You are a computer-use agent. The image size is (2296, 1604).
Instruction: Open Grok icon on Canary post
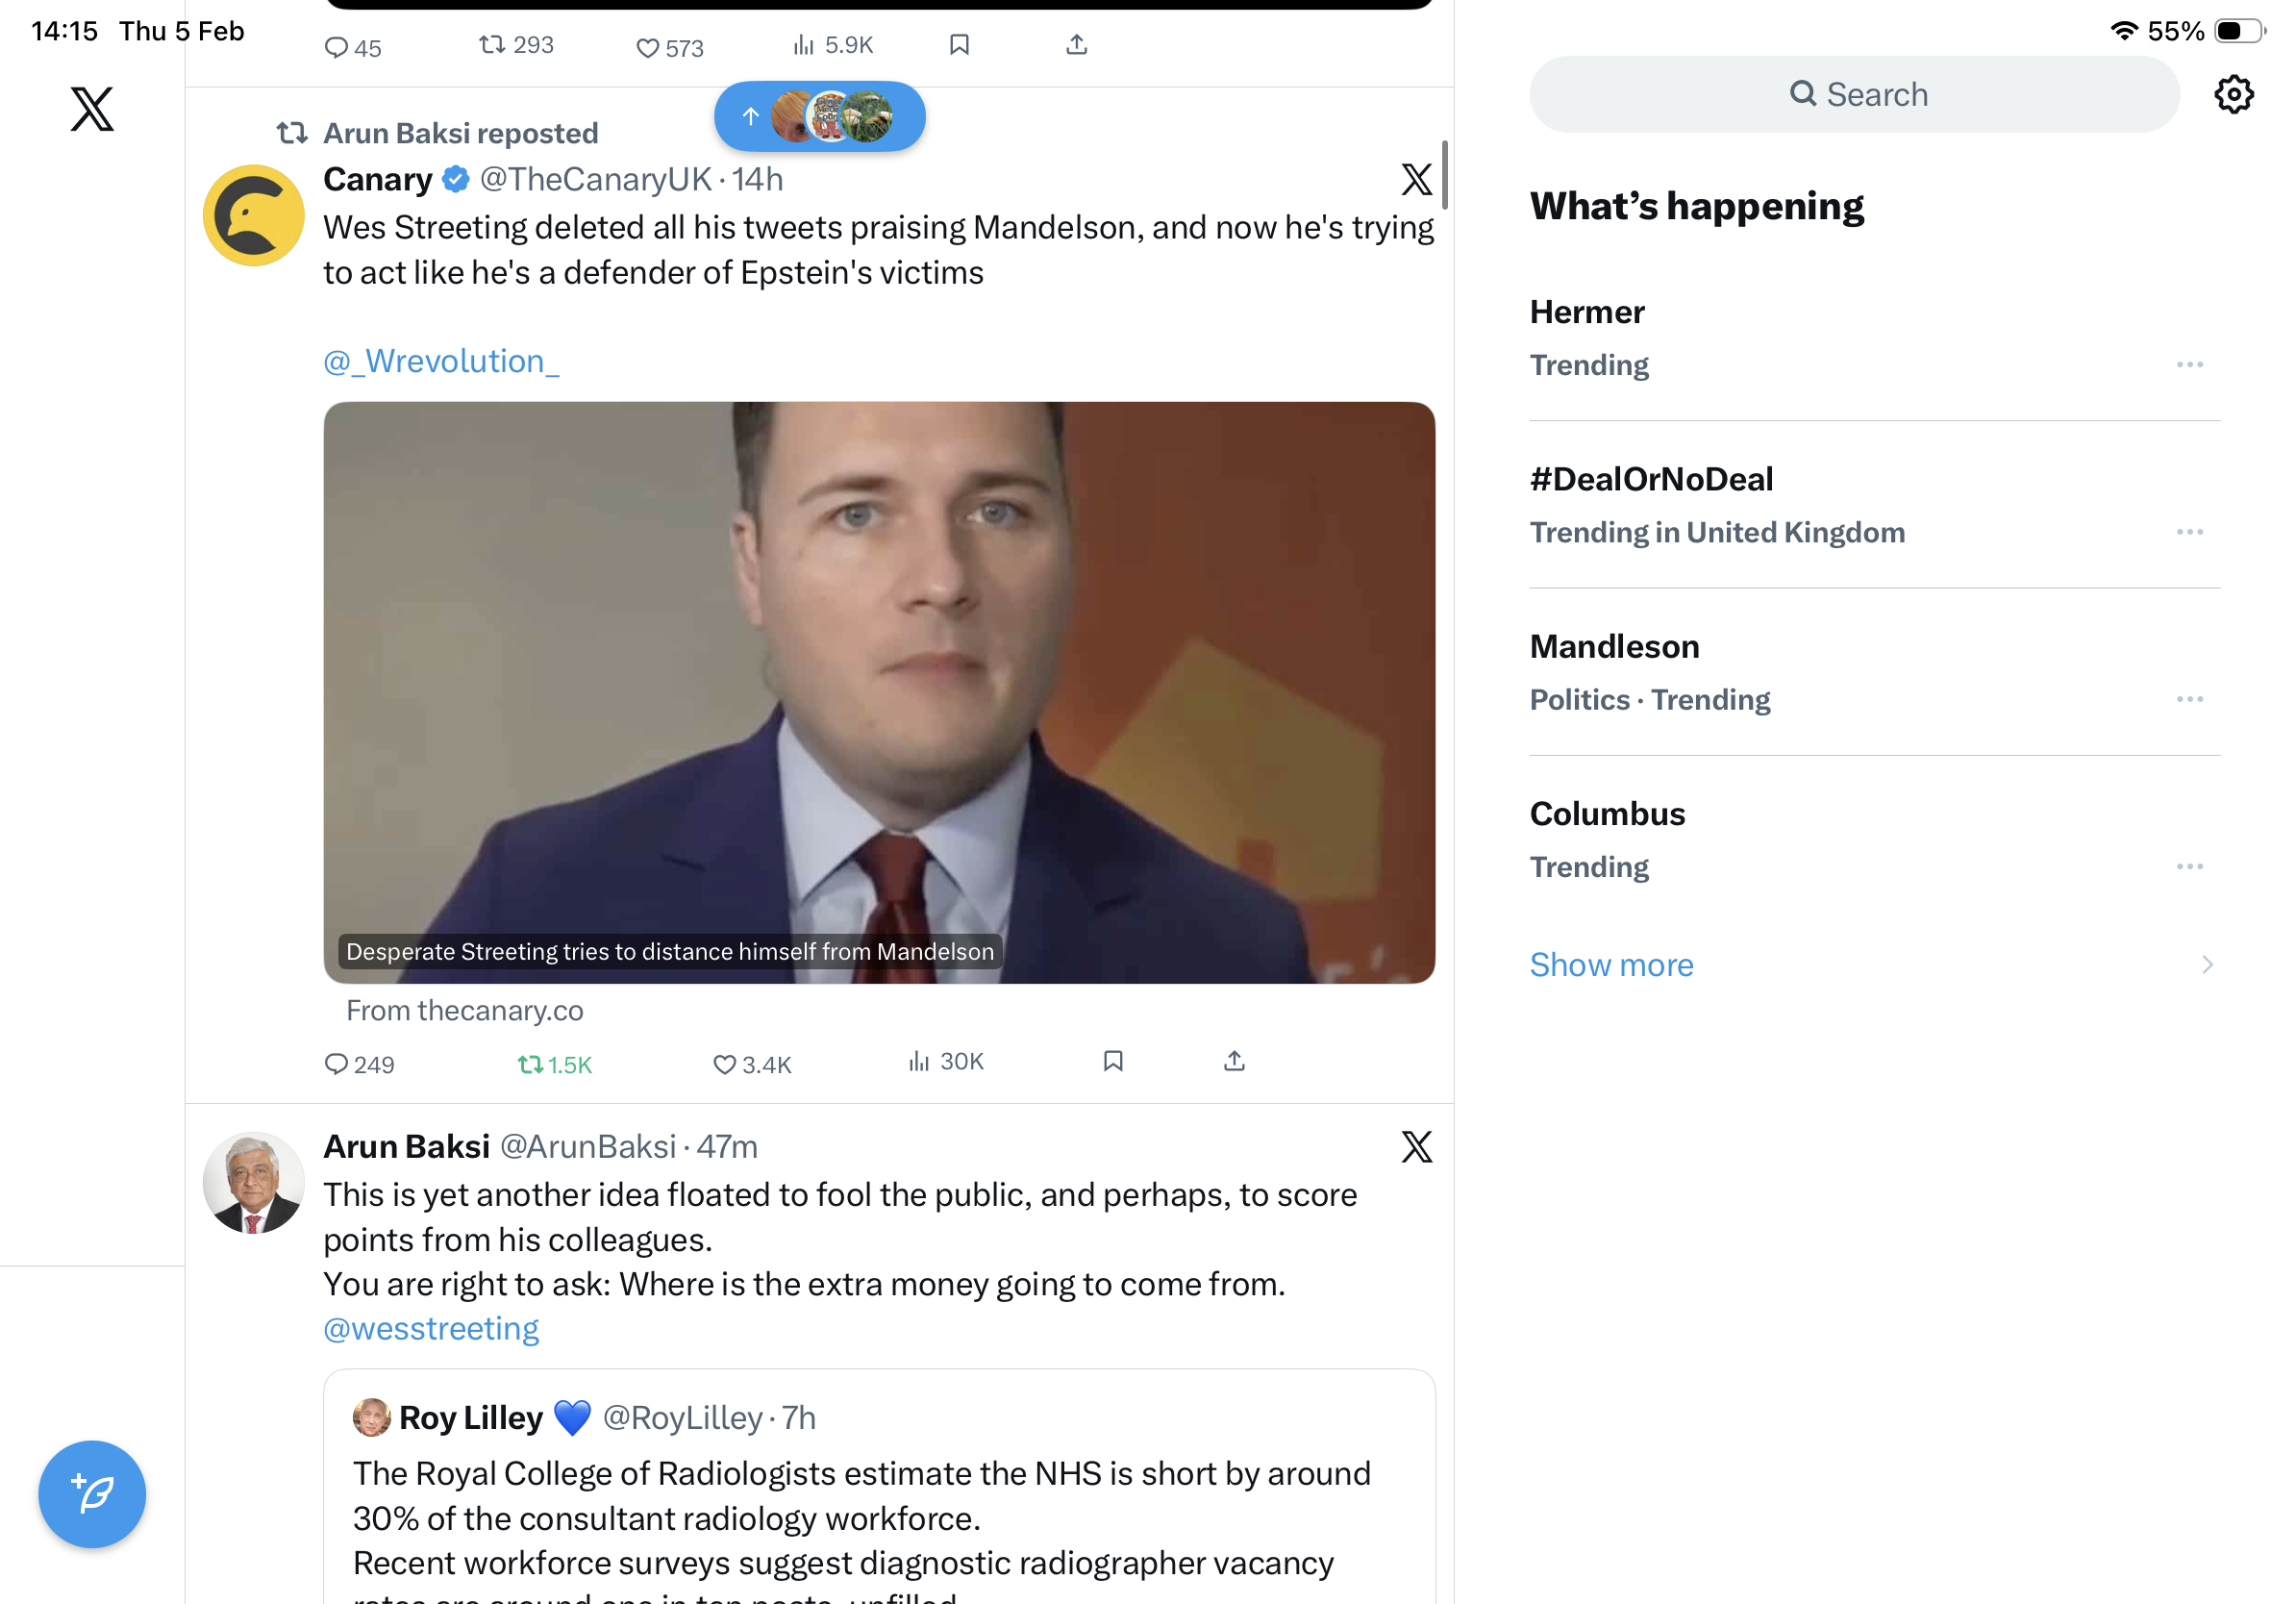(x=1416, y=180)
